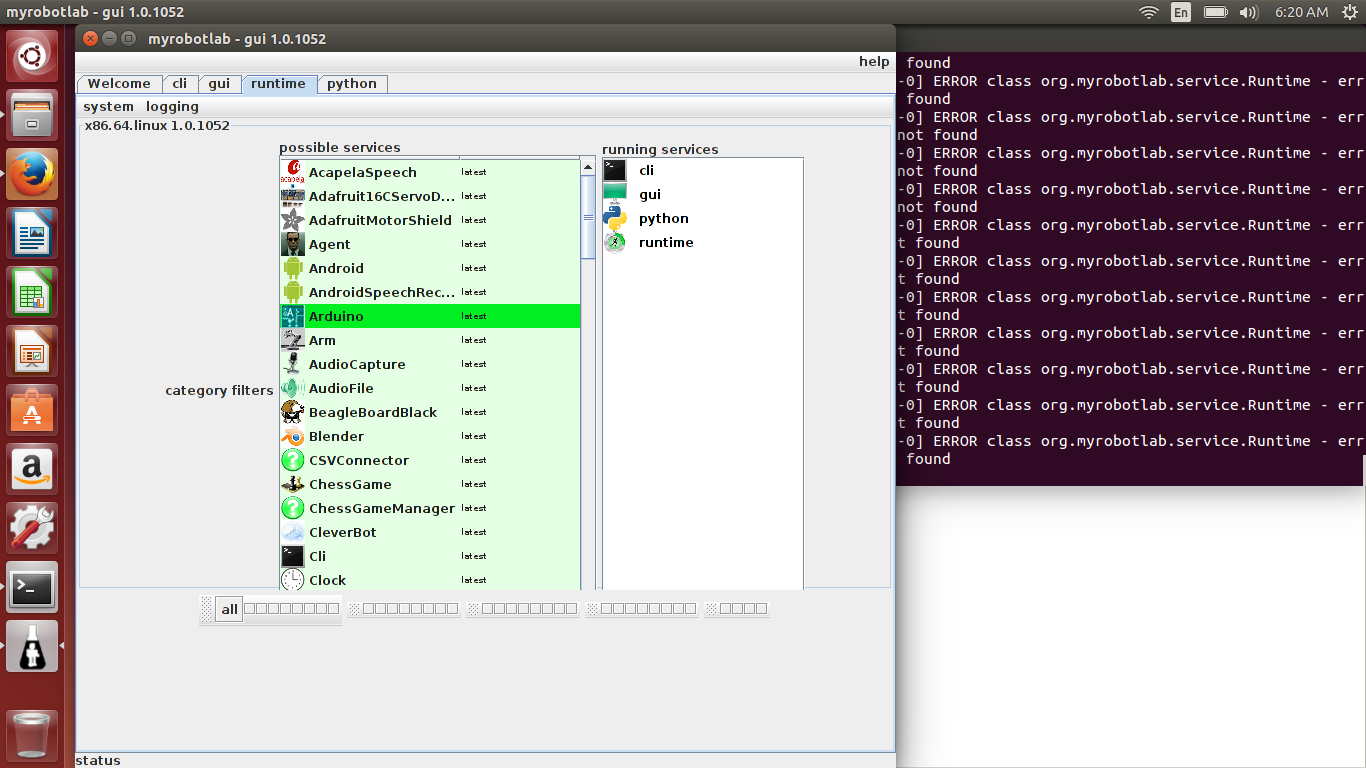Viewport: 1366px width, 768px height.
Task: Select the AcapelaSpeech service icon
Action: coord(292,172)
